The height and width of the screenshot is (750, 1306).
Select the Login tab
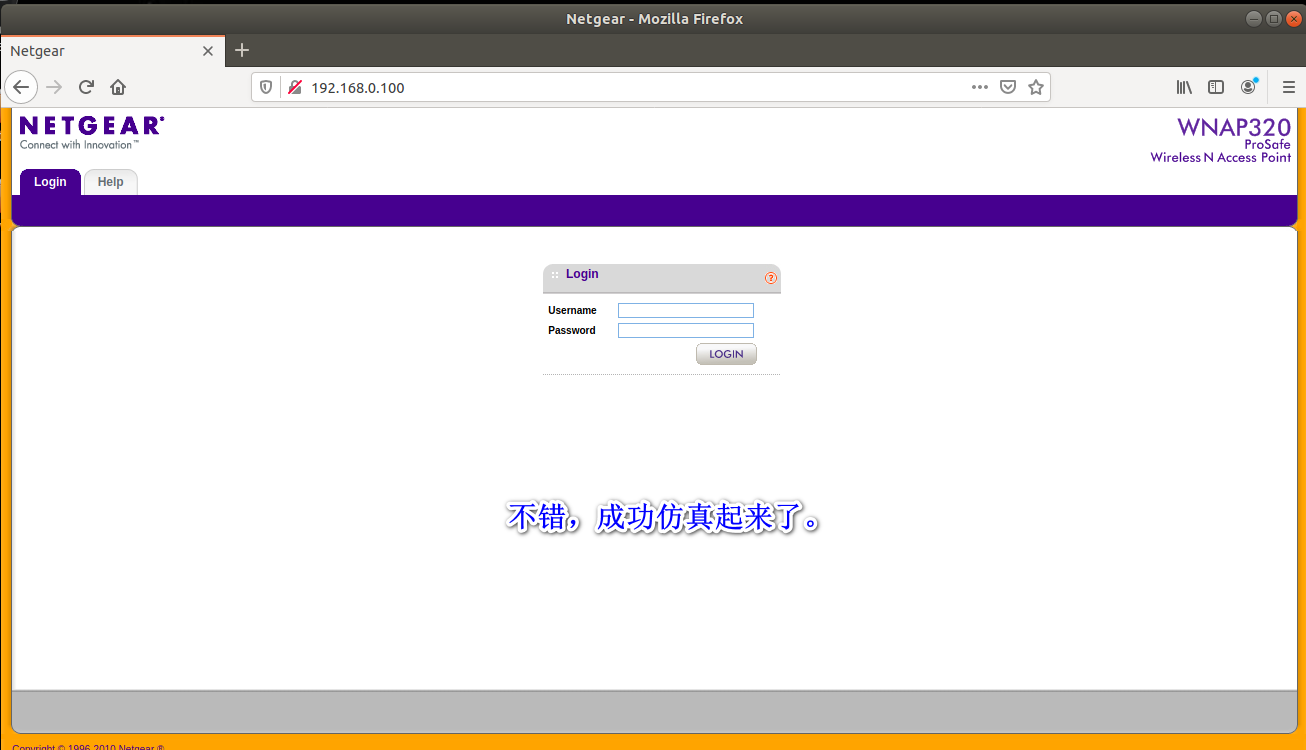coord(50,182)
